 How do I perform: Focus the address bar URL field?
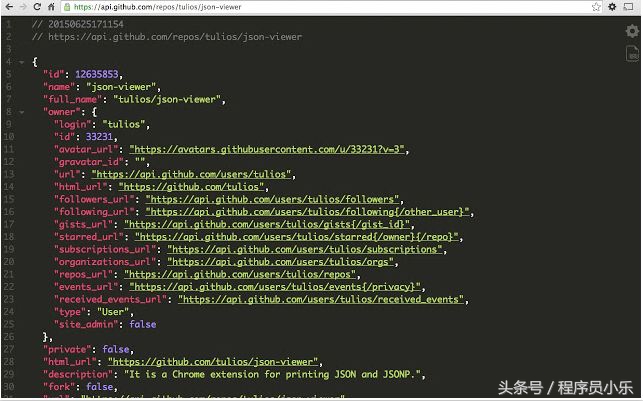[300, 7]
